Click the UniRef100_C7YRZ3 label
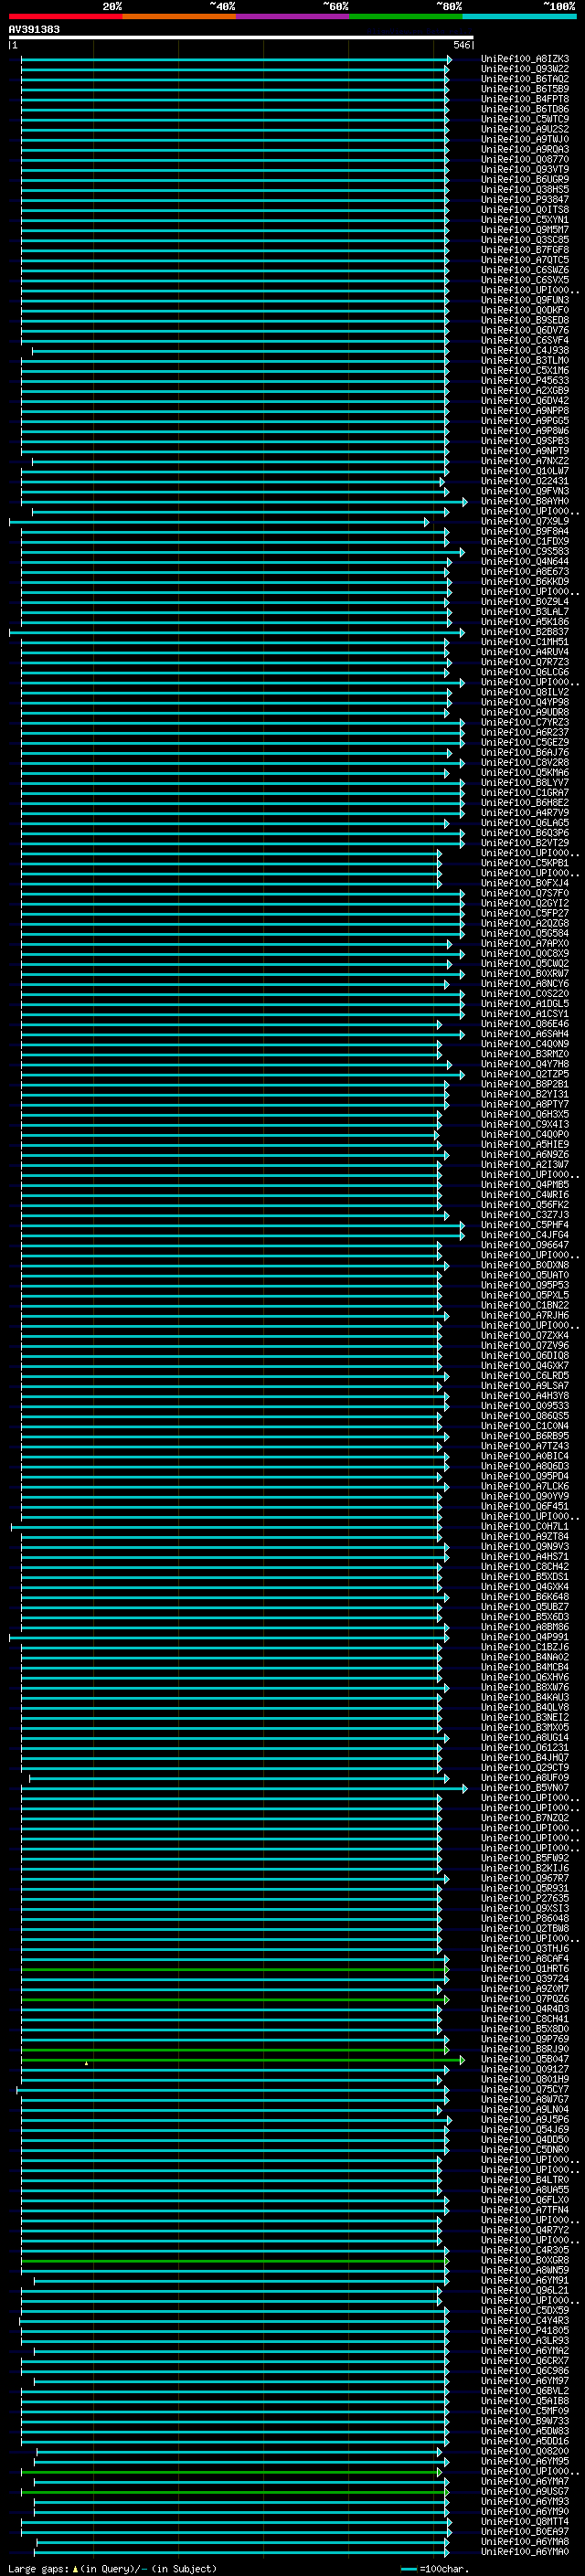 [524, 722]
